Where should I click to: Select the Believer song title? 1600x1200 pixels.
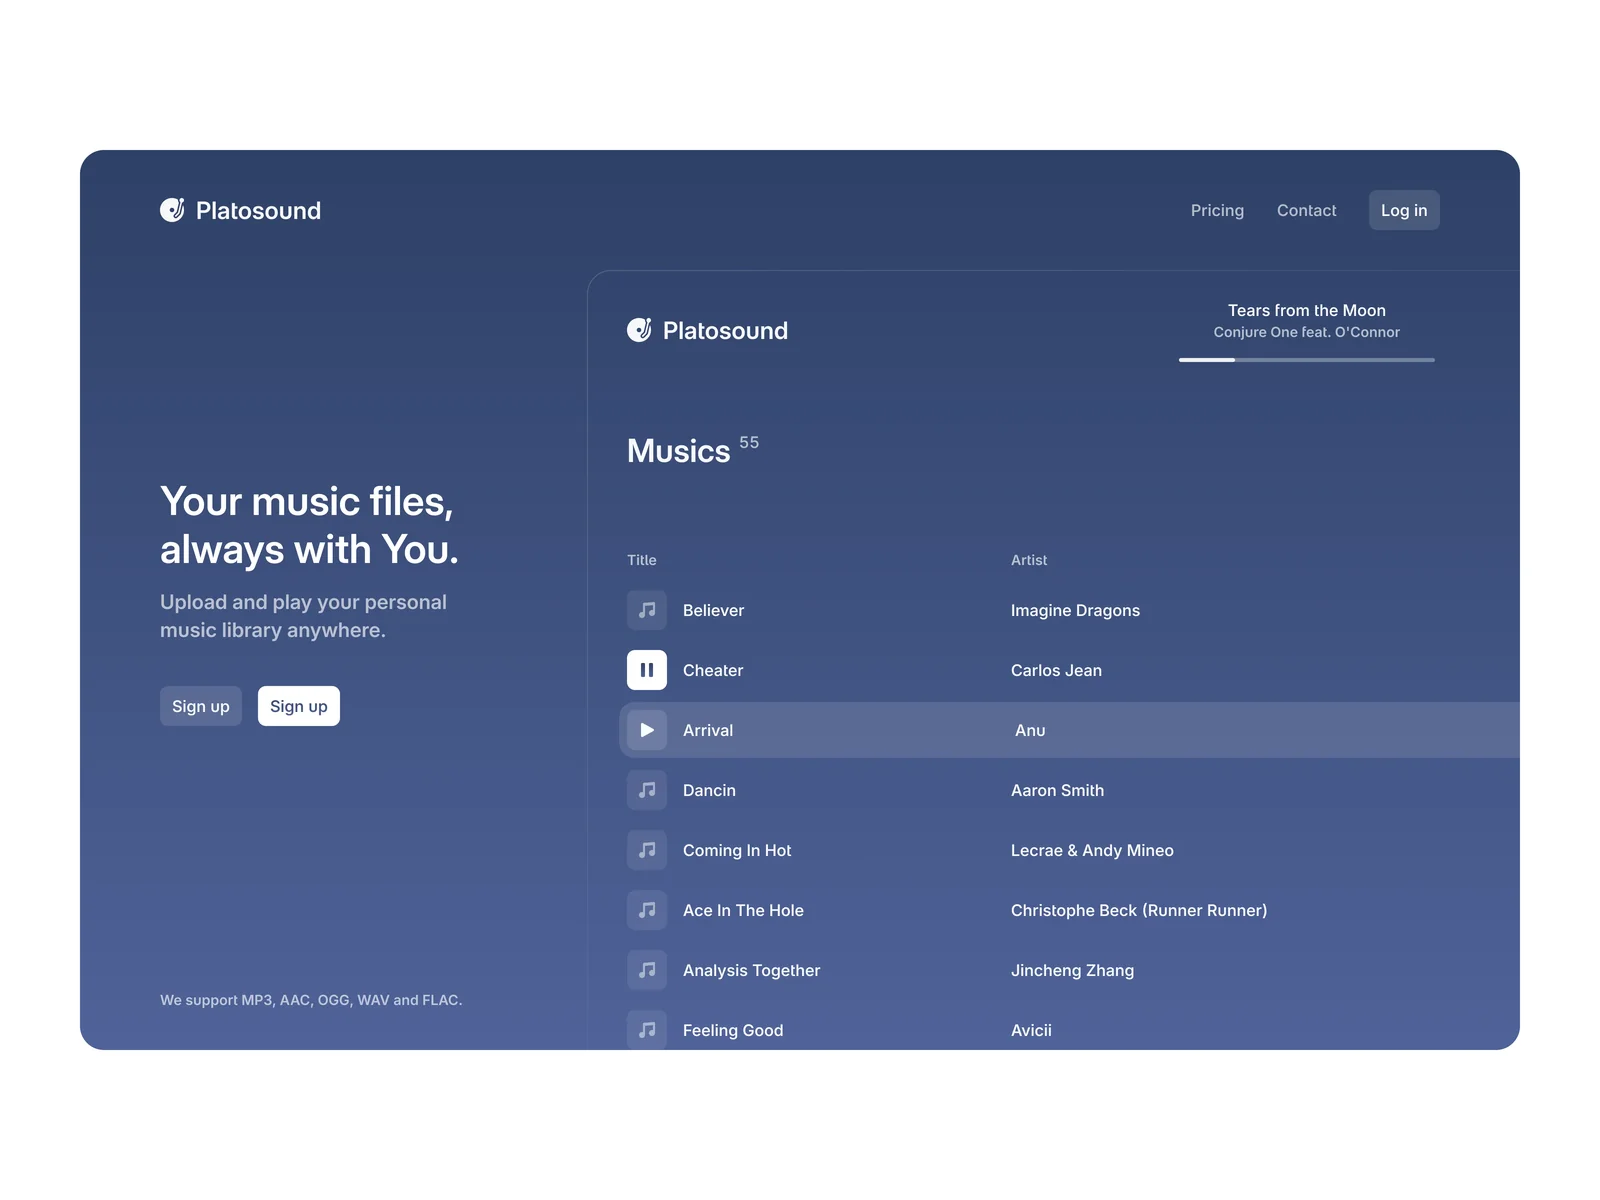[x=713, y=610]
